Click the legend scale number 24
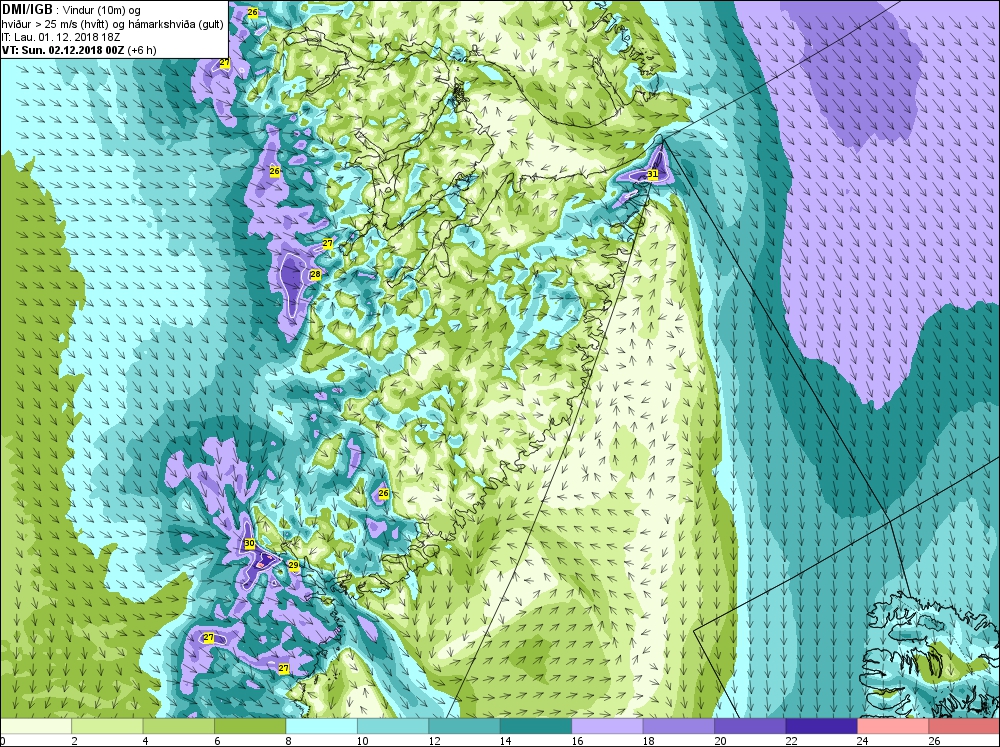Image resolution: width=1000 pixels, height=747 pixels. pos(862,741)
